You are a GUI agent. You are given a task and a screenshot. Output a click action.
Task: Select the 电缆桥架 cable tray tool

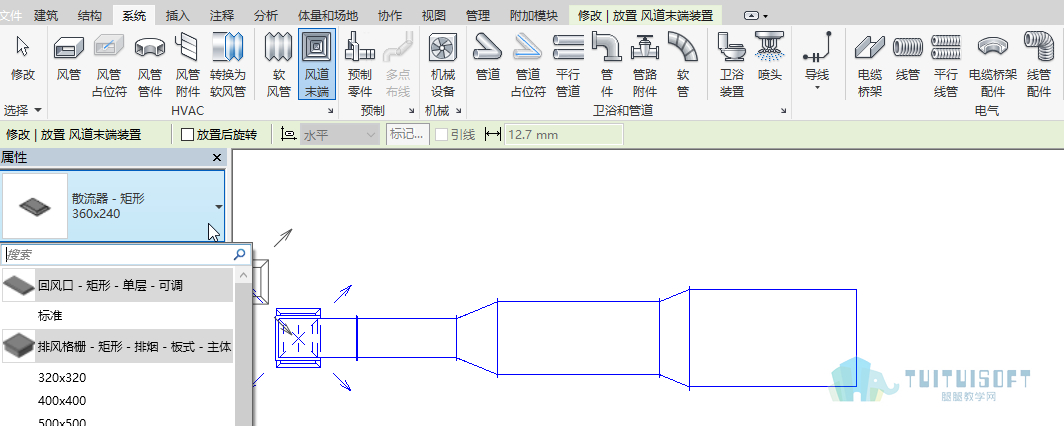tap(870, 64)
